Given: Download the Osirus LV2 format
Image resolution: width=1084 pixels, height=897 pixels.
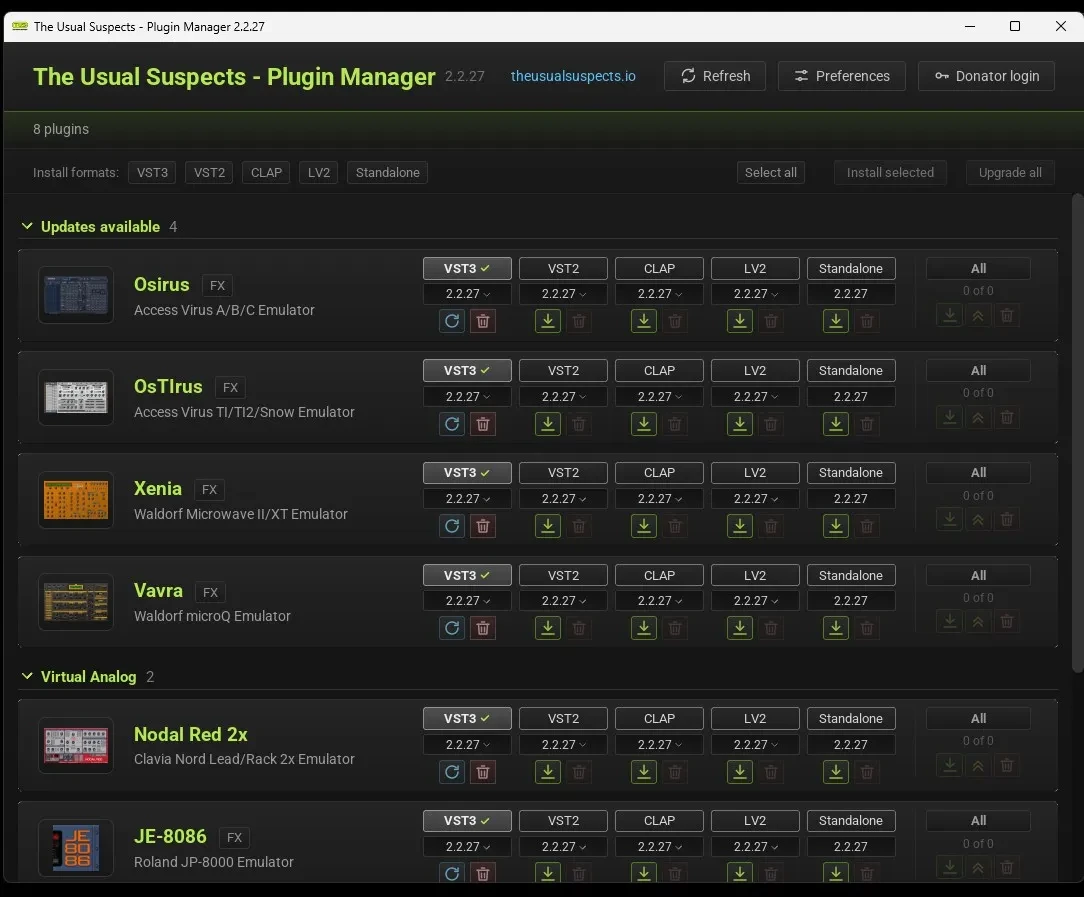Looking at the screenshot, I should click(740, 321).
